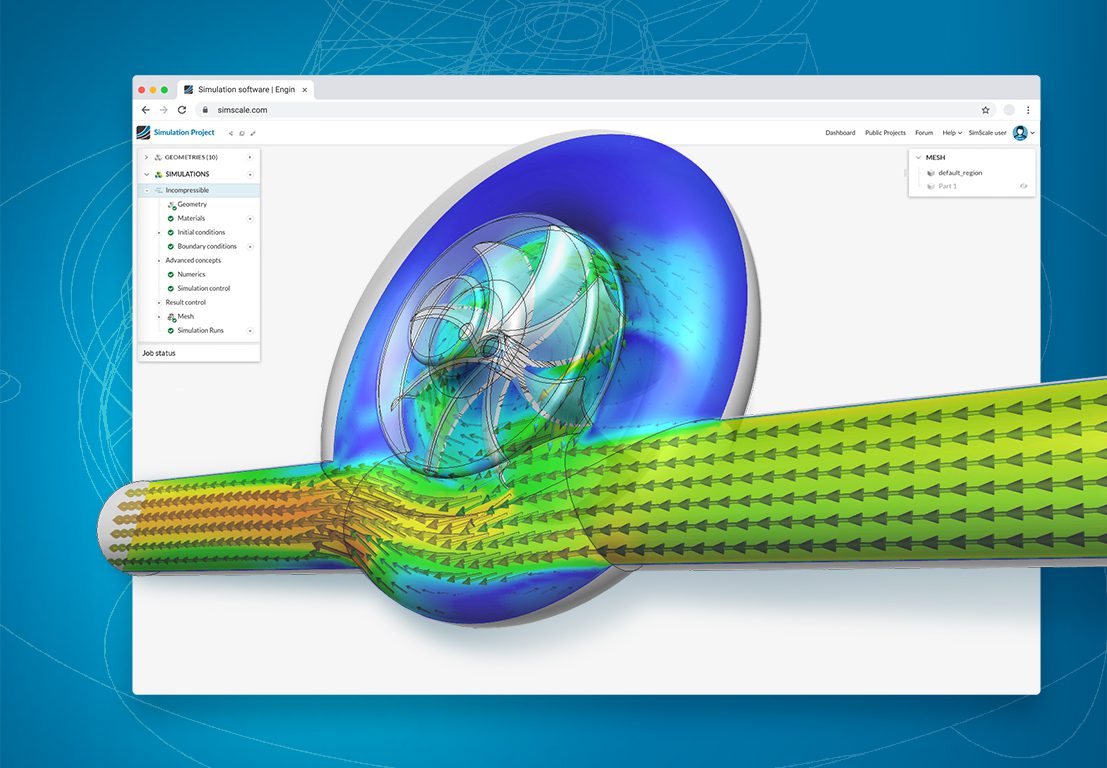Toggle visibility eye for Part 1
The height and width of the screenshot is (768, 1107).
(x=1023, y=186)
